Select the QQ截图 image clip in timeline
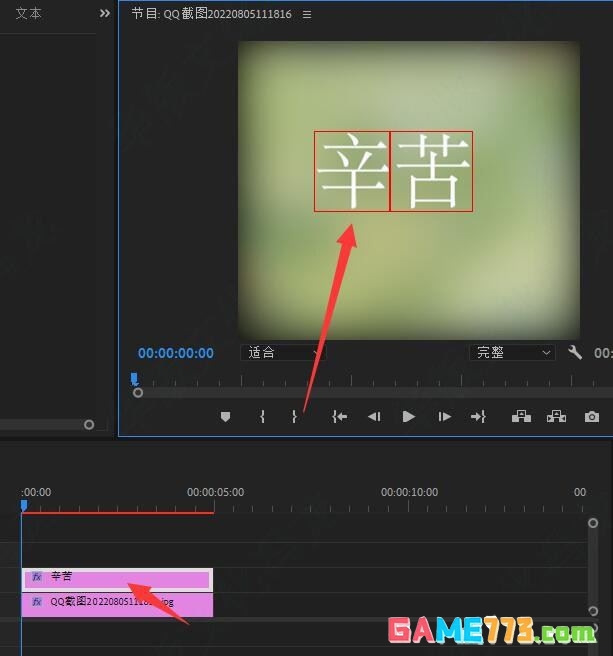This screenshot has height=656, width=613. [x=117, y=605]
